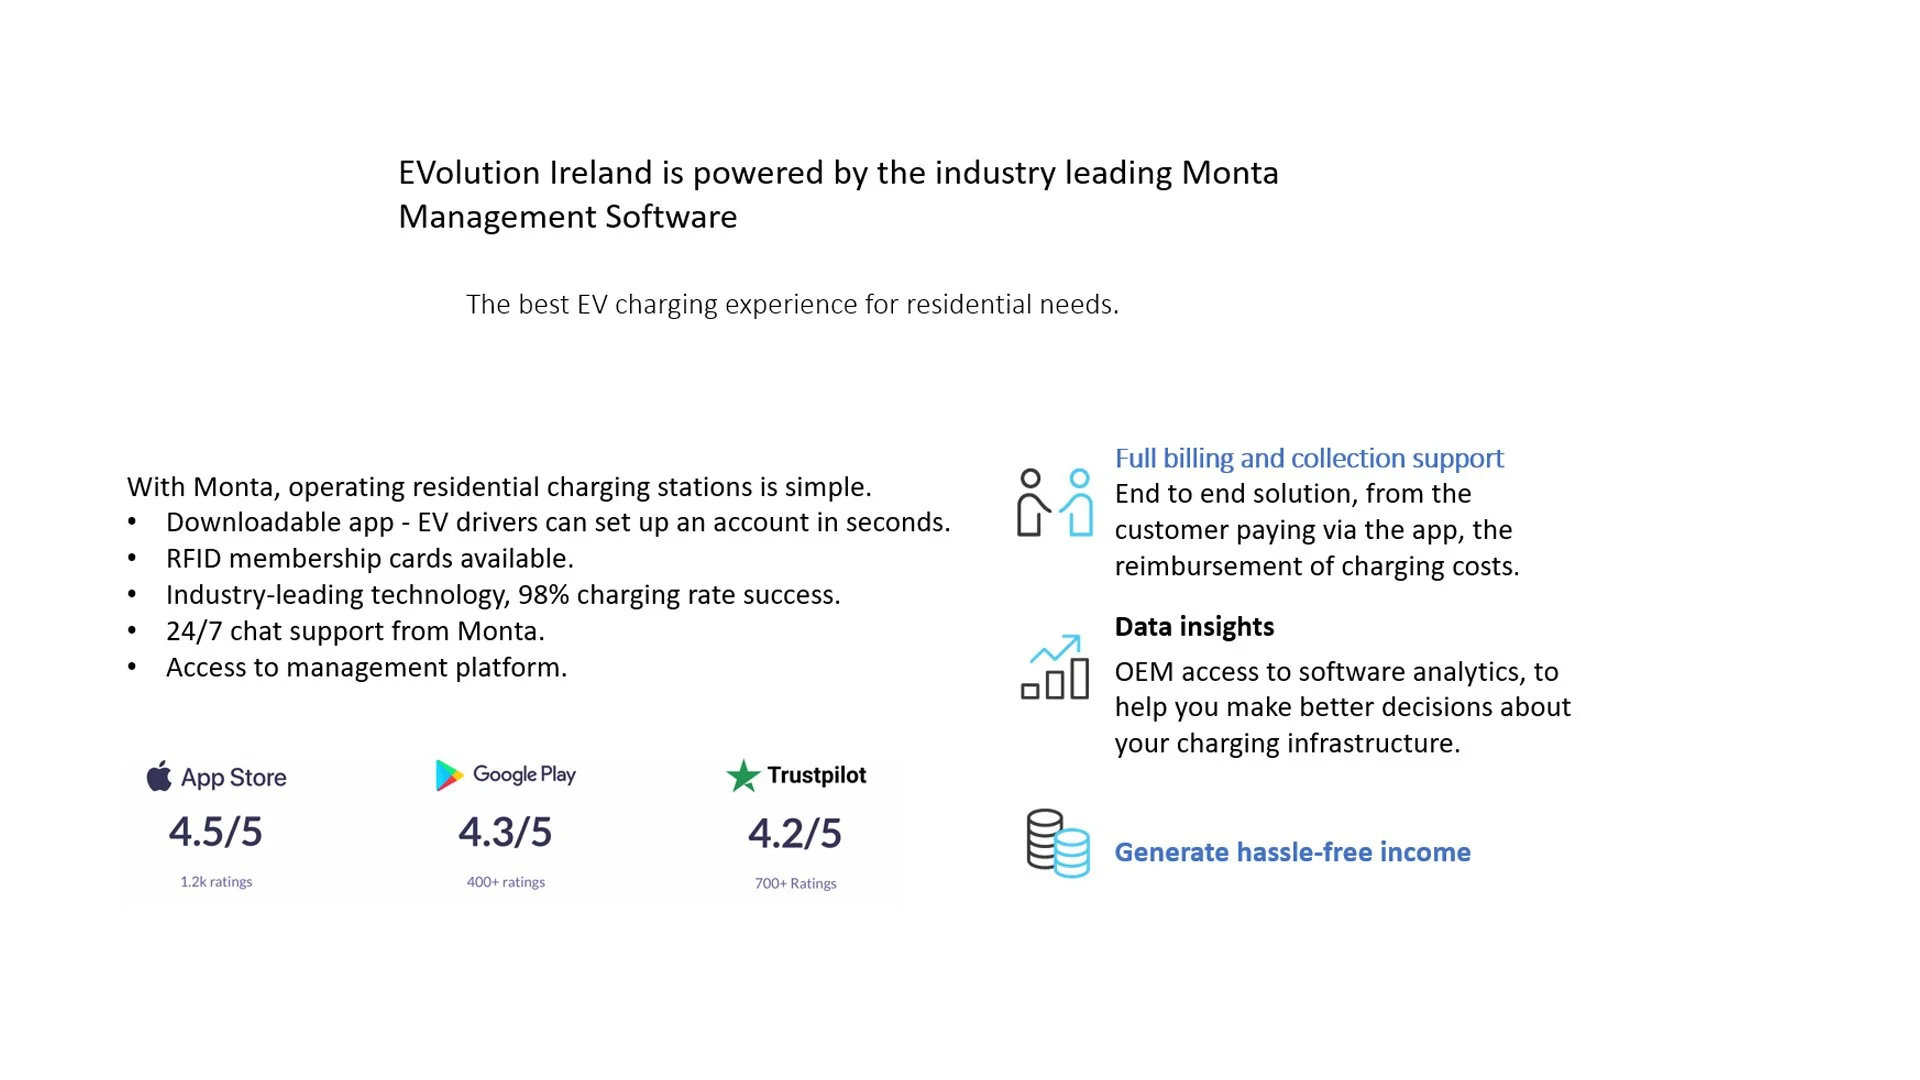Click the Trustpilot wordmark text
The width and height of the screenshot is (1920, 1080).
(816, 775)
